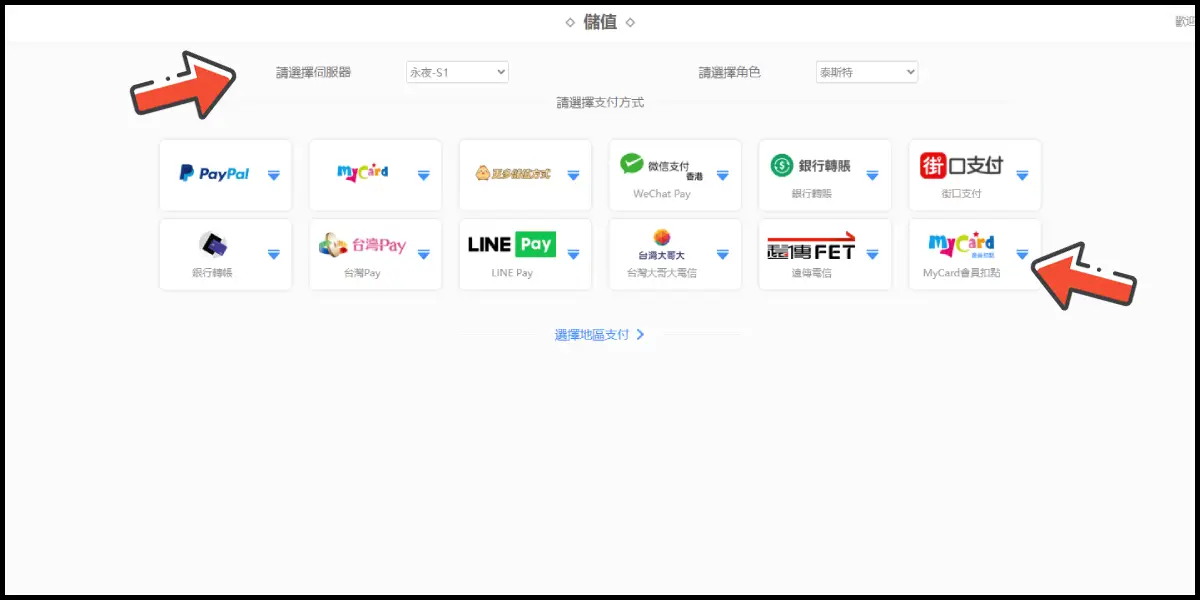Select the purple card bank transfer icon

213,244
